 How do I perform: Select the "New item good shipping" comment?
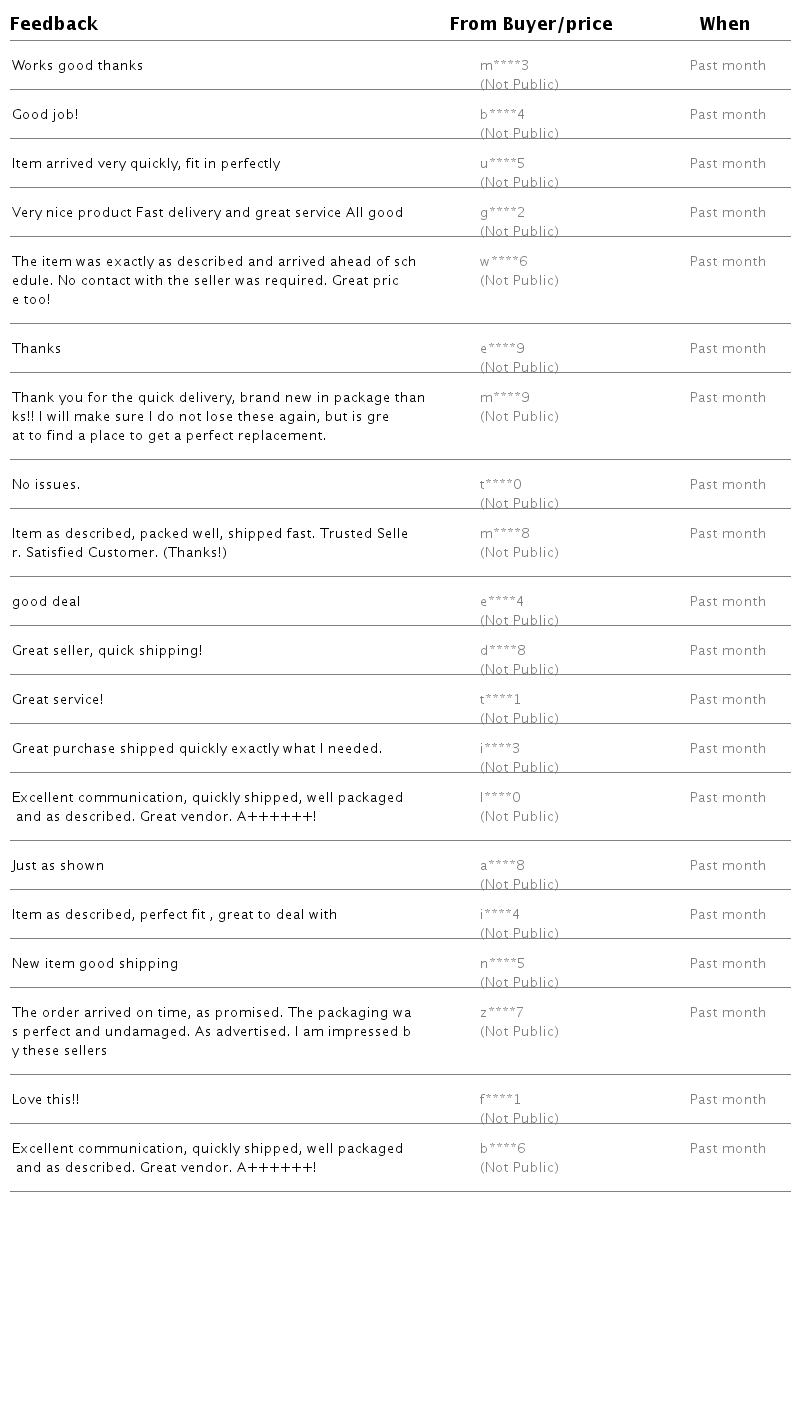pos(95,964)
